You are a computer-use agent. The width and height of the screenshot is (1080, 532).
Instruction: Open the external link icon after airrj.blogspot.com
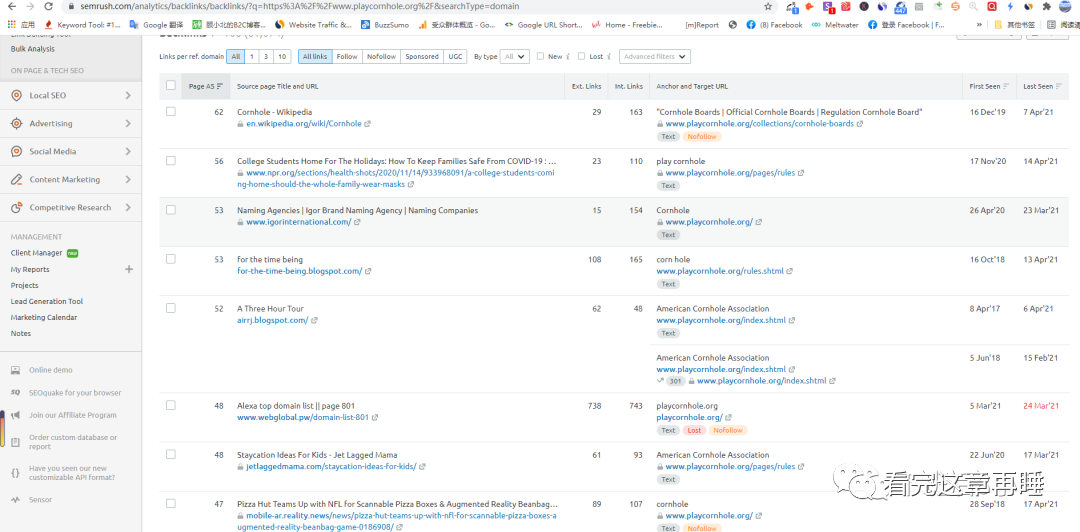click(x=314, y=320)
